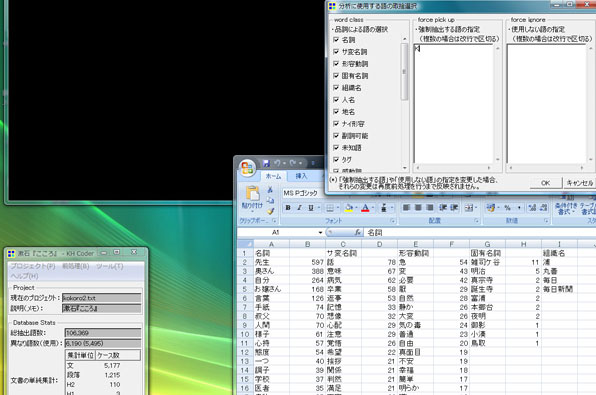Open the Clipboard group dialog launcher
This screenshot has width=596, height=395.
pyautogui.click(x=274, y=221)
